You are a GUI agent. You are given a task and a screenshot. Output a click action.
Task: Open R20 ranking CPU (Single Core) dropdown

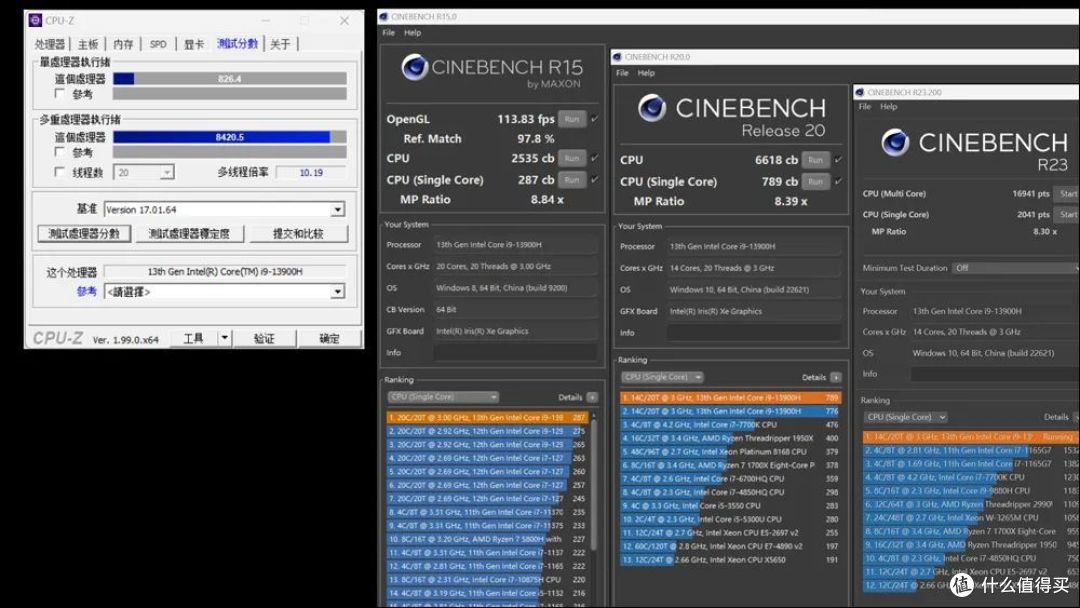pos(663,377)
